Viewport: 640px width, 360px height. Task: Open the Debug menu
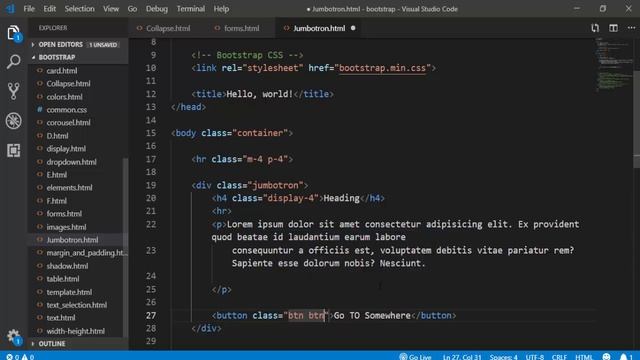click(x=157, y=9)
